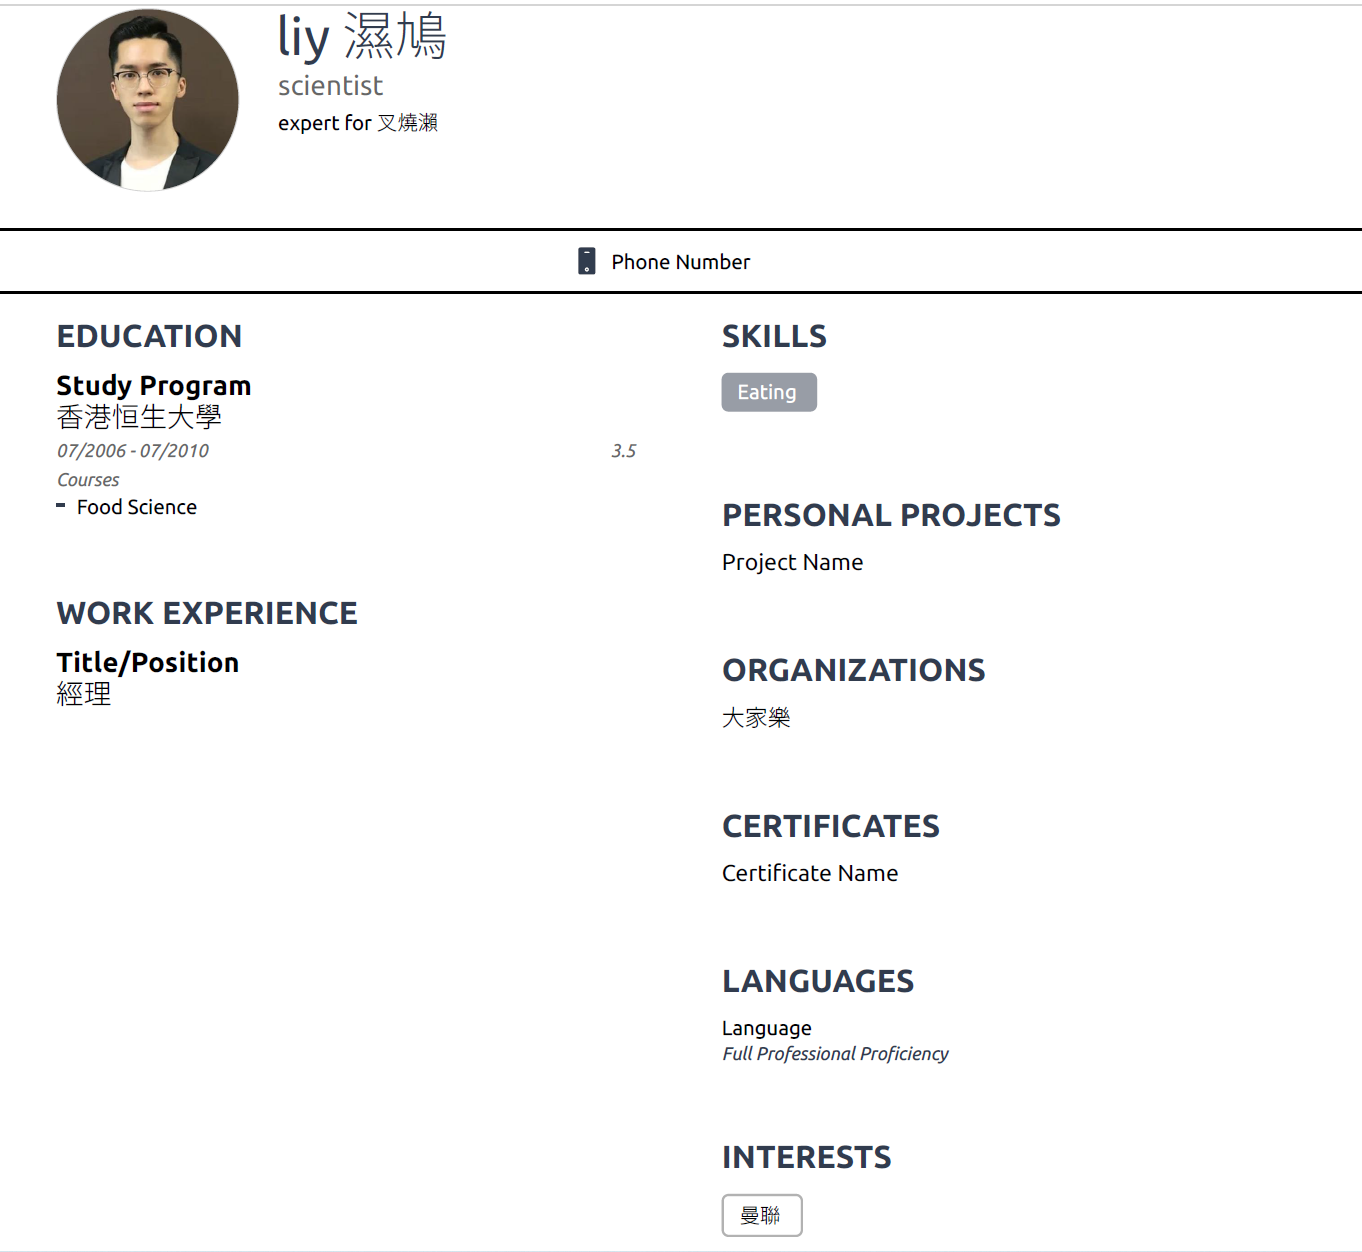Edit the Study Program field

[x=153, y=385]
